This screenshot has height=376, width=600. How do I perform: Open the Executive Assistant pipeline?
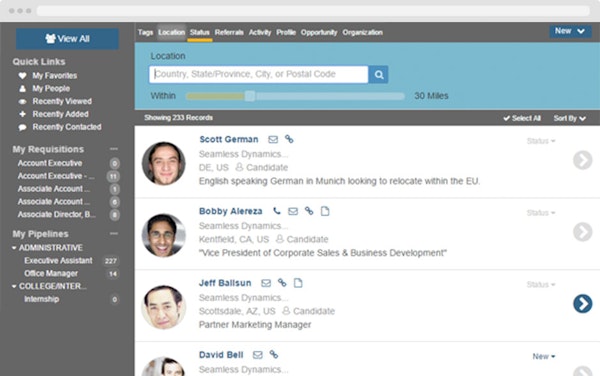pyautogui.click(x=58, y=260)
